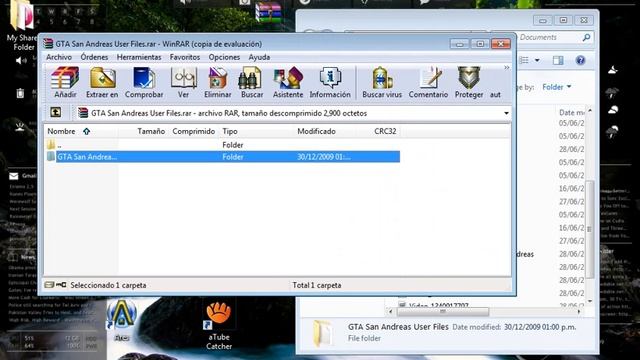Go up one level with arrow button
The width and height of the screenshot is (640, 360).
point(56,112)
